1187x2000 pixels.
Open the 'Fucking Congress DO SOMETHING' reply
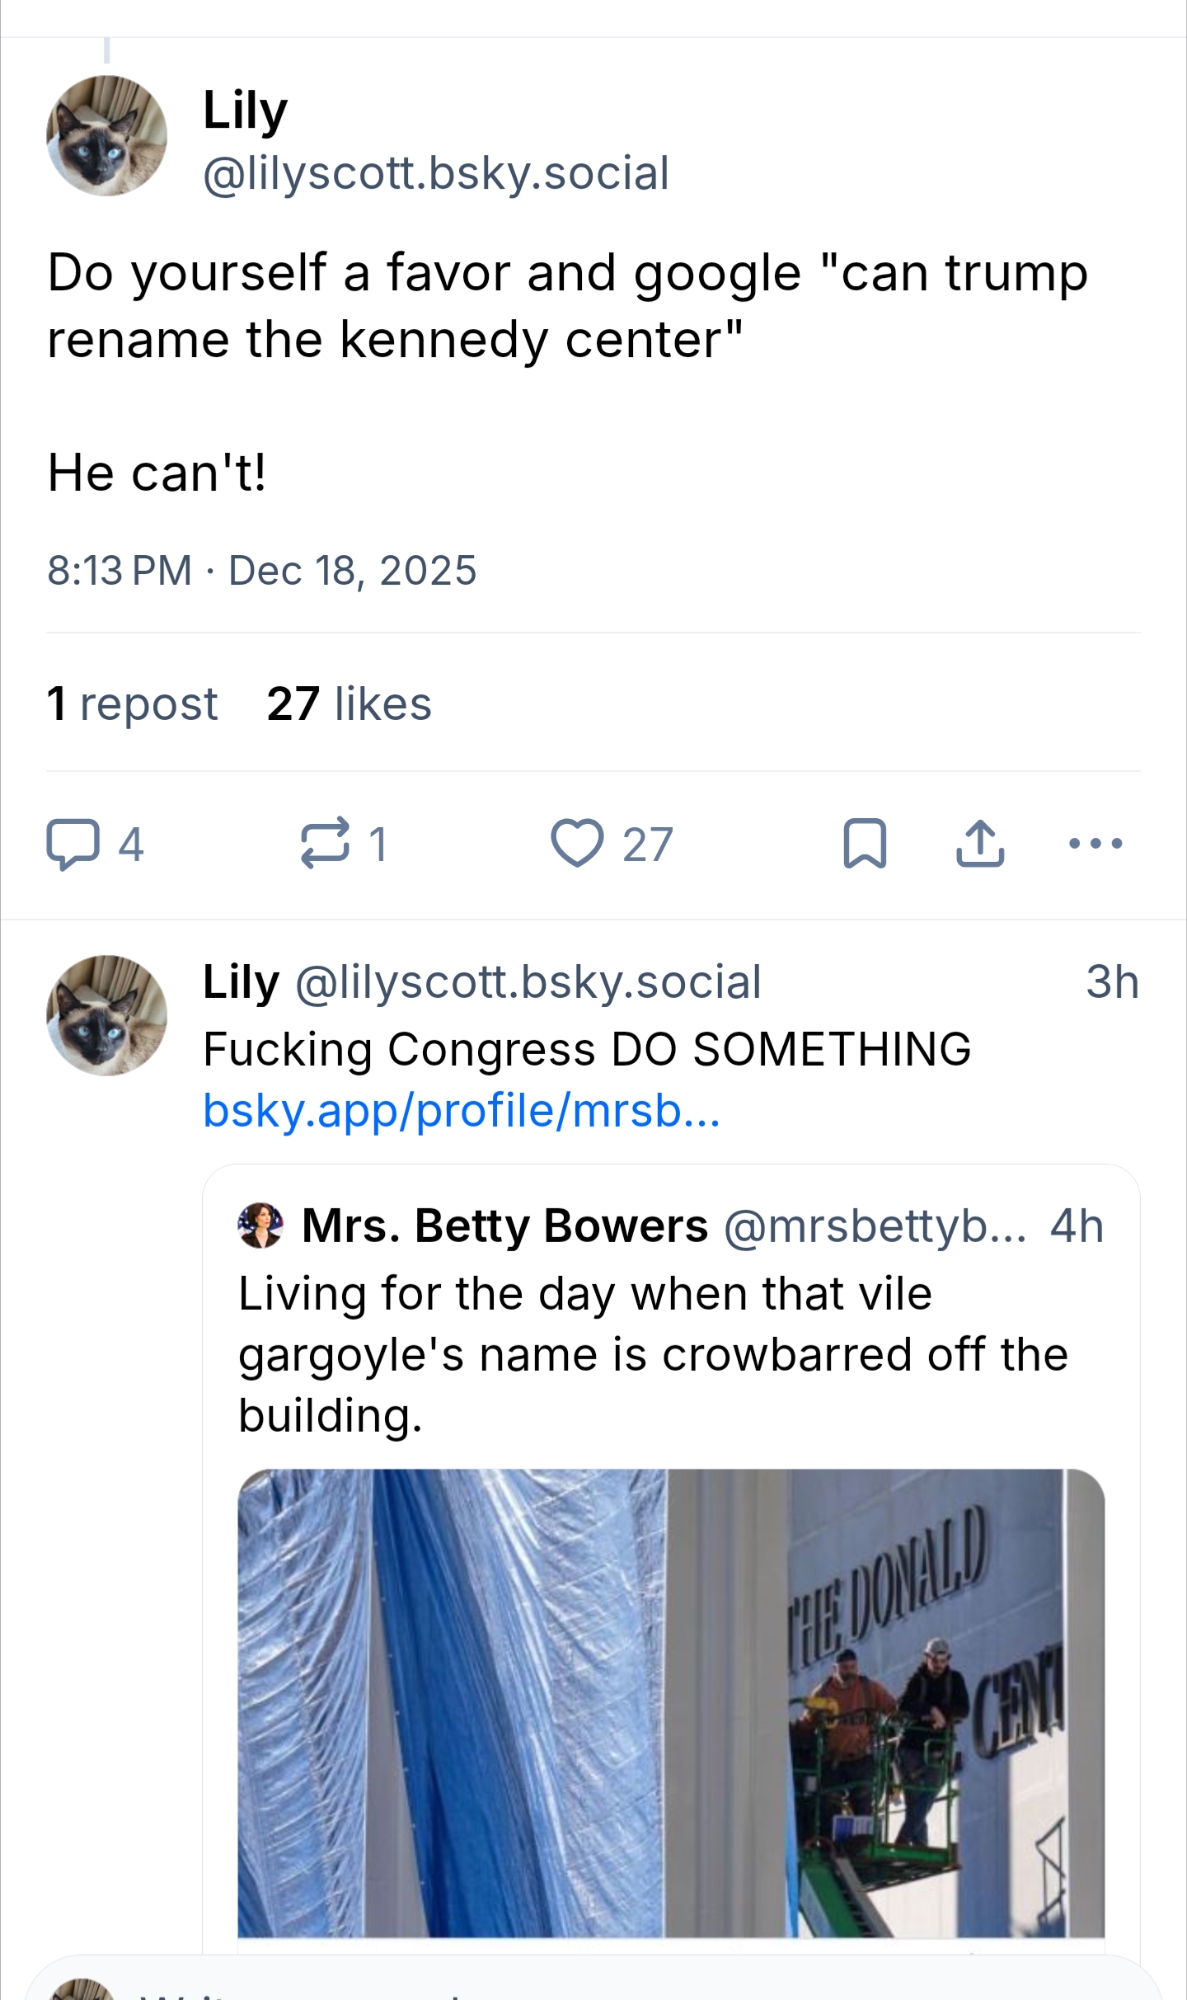pyautogui.click(x=586, y=1049)
